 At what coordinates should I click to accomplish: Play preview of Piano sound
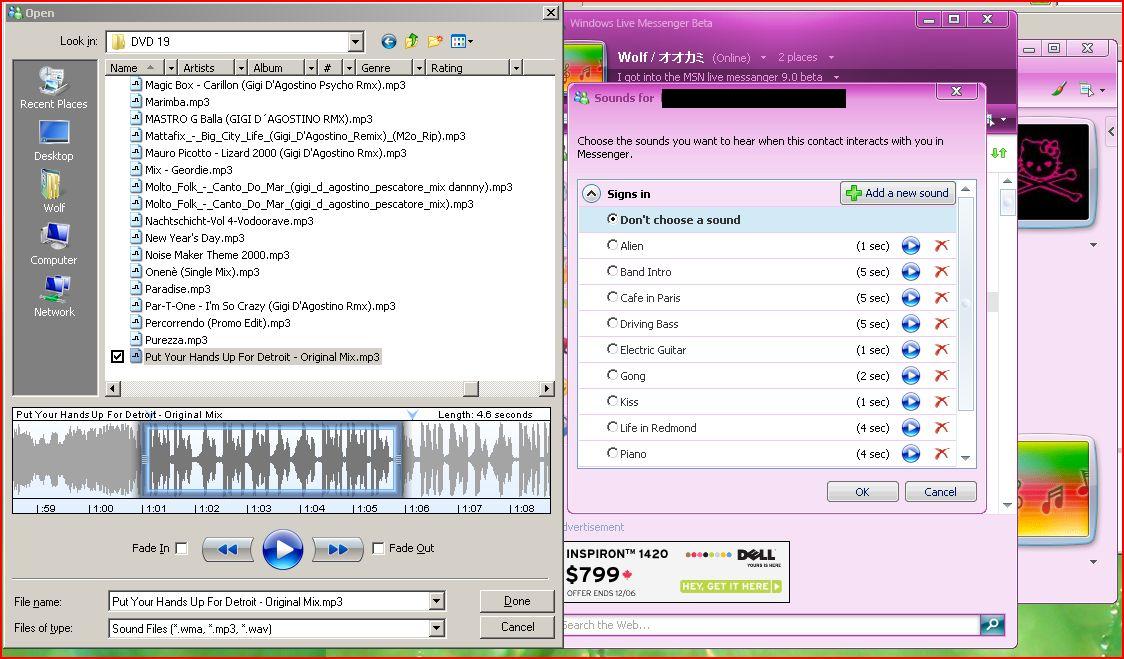click(910, 454)
